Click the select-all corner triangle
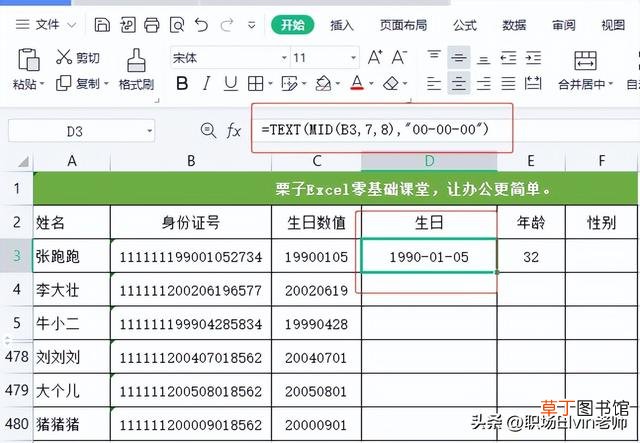640x443 pixels. coord(24,162)
